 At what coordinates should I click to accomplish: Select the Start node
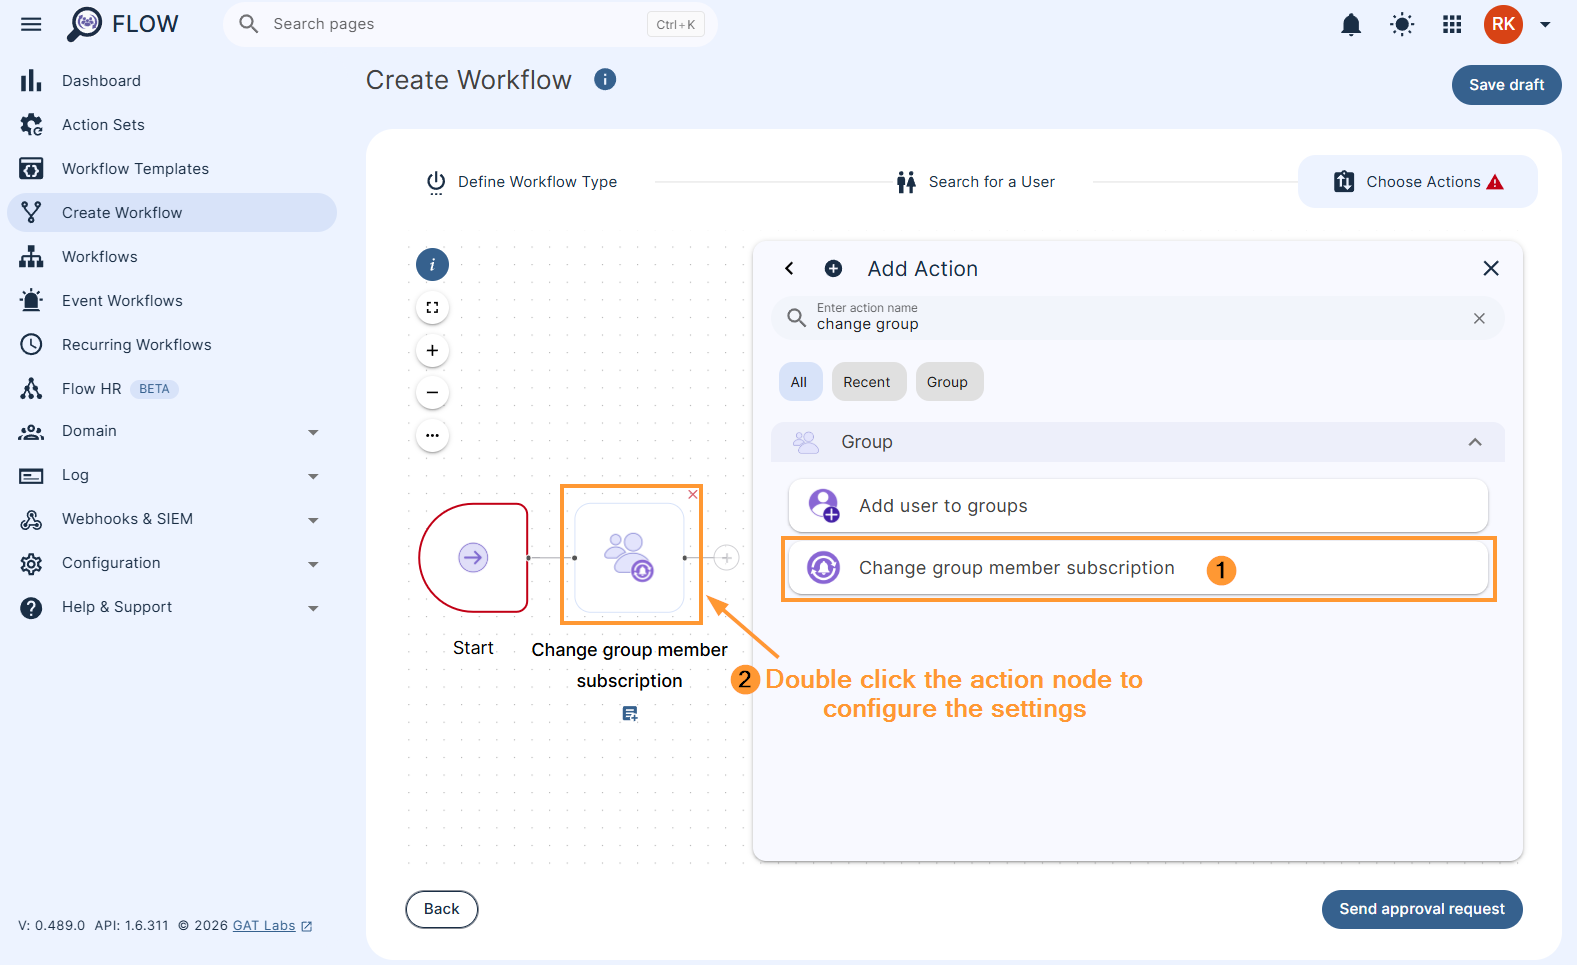click(x=473, y=557)
